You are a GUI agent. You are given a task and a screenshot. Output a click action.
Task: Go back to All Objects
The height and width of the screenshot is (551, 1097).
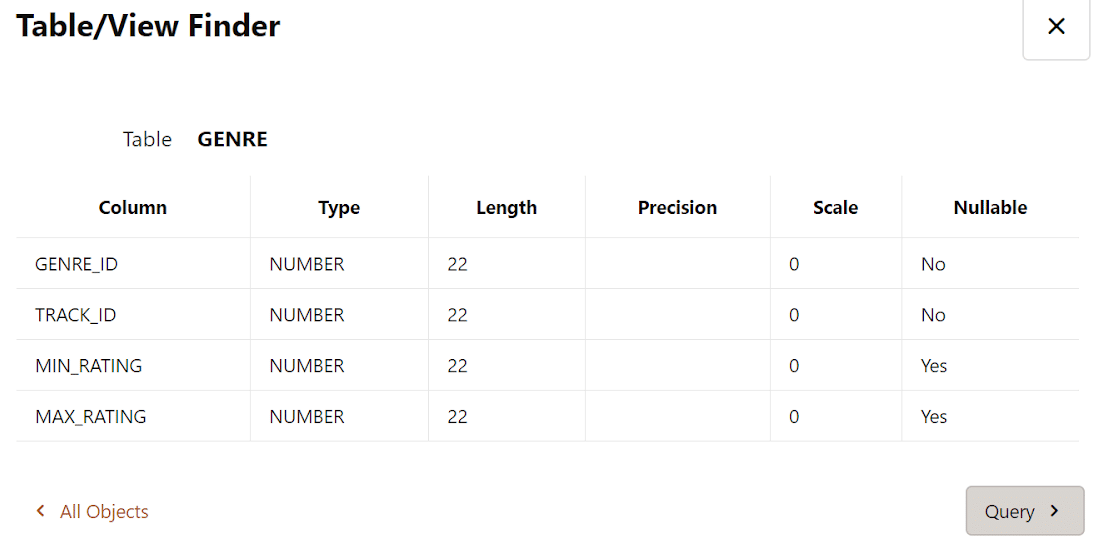(x=103, y=512)
